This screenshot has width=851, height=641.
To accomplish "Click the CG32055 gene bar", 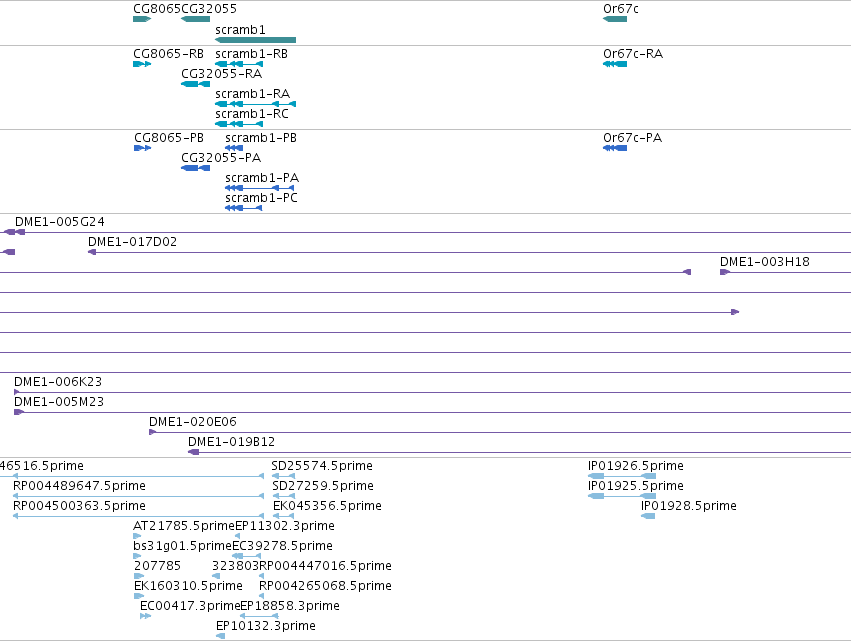I will (195, 19).
